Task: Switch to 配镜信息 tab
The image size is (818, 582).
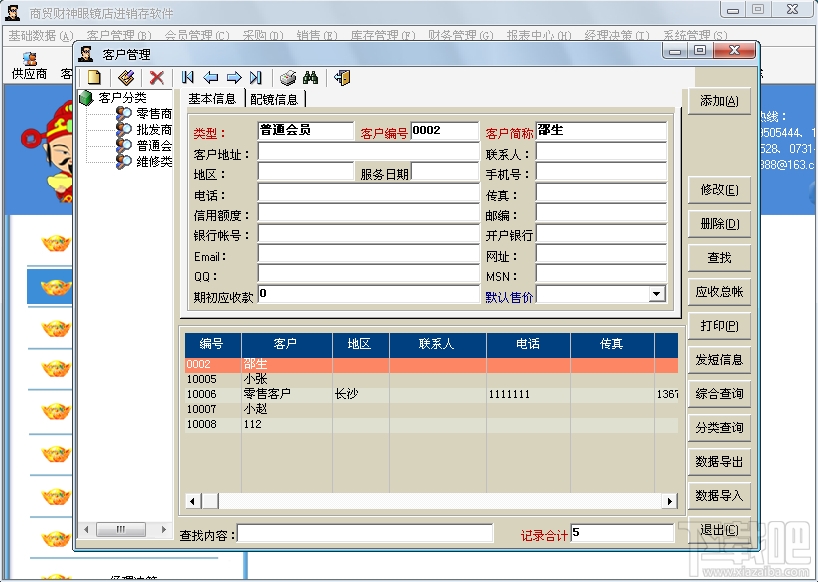Action: 274,99
